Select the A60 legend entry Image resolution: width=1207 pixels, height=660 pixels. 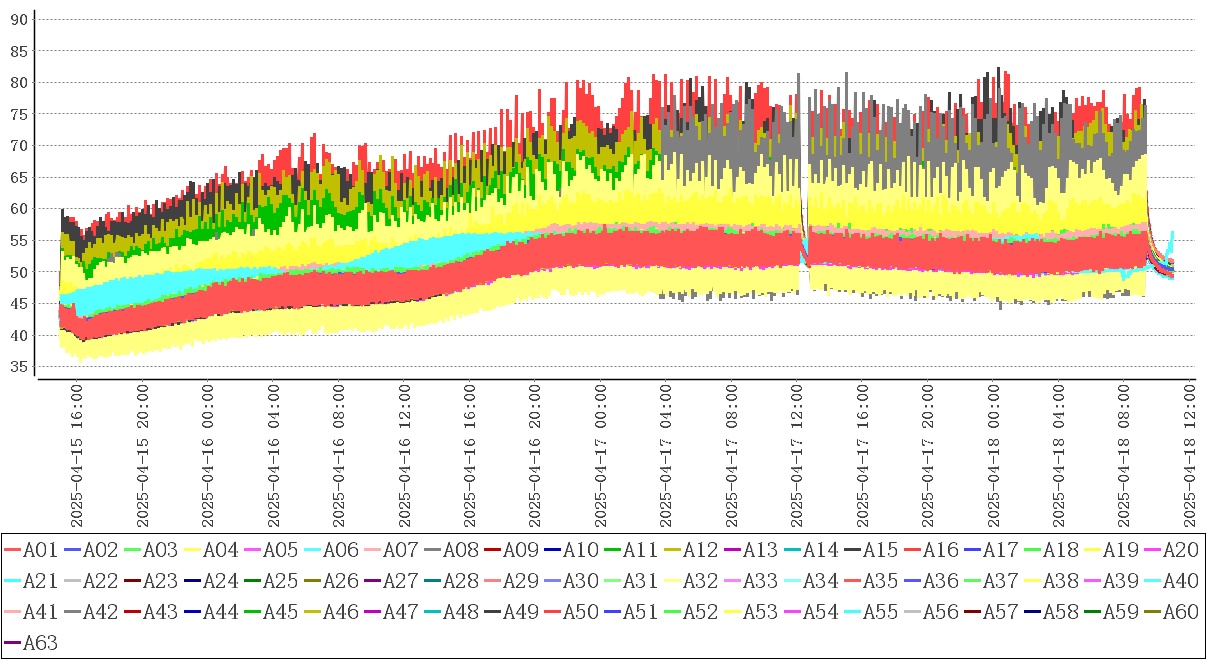(1178, 613)
